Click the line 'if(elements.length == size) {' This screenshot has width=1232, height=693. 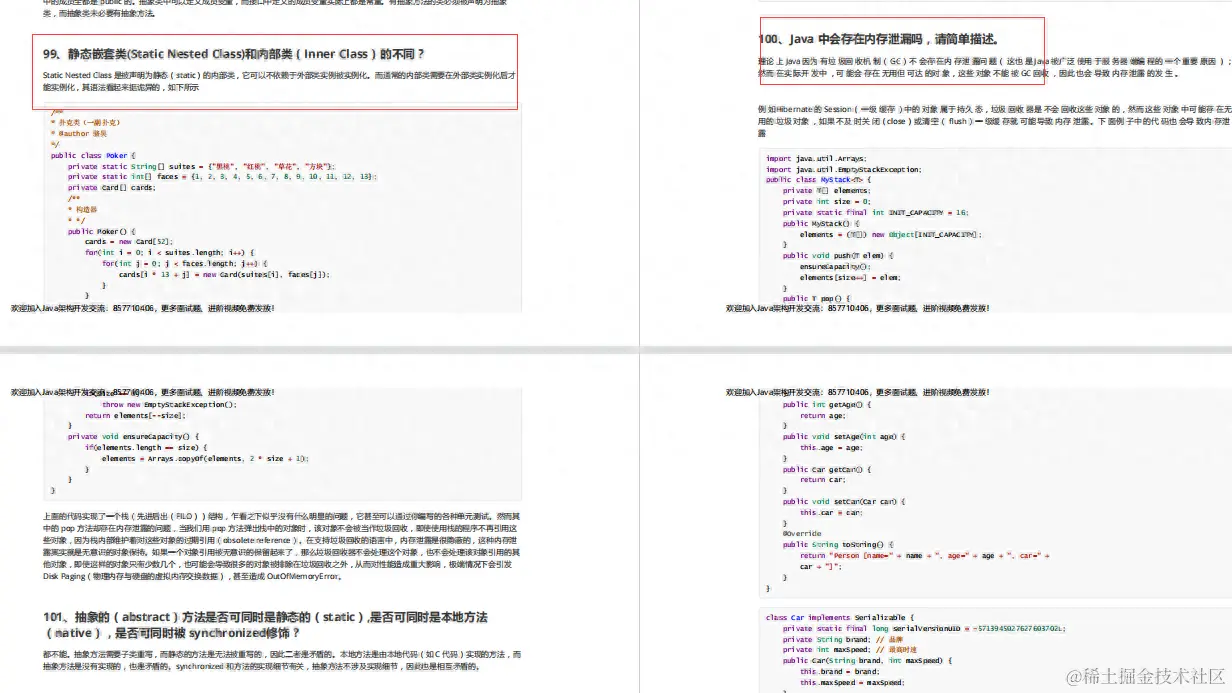pyautogui.click(x=146, y=447)
